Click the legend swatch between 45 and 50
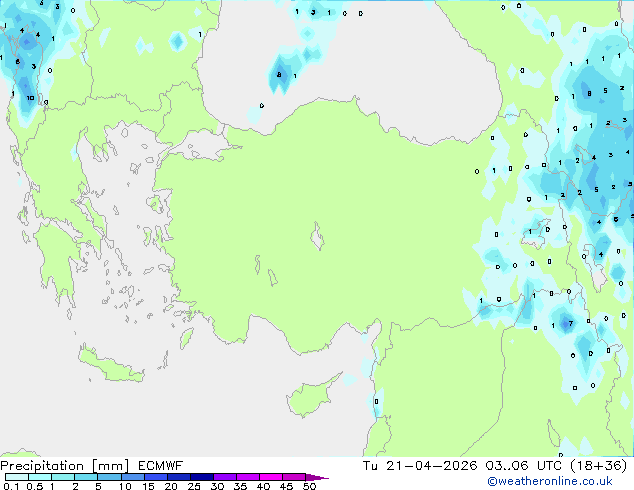This screenshot has height=490, width=634. click(x=294, y=477)
